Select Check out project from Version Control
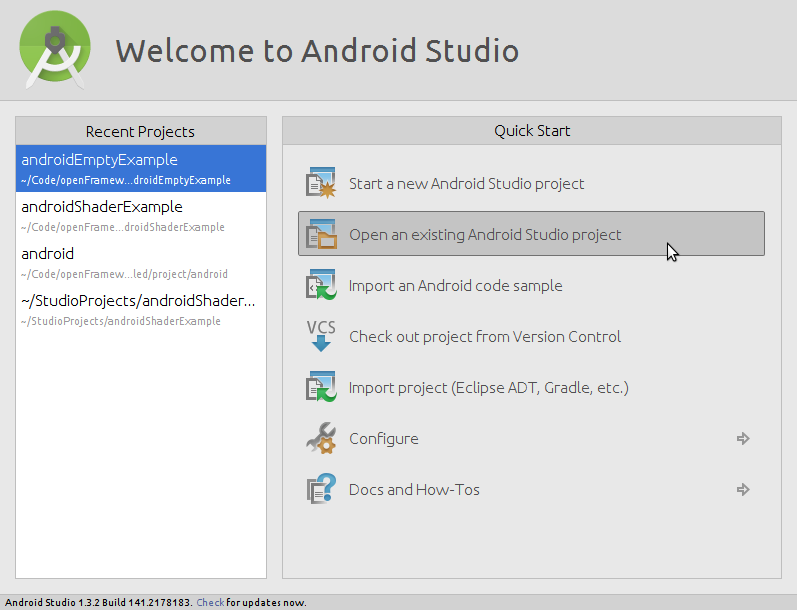 click(485, 337)
